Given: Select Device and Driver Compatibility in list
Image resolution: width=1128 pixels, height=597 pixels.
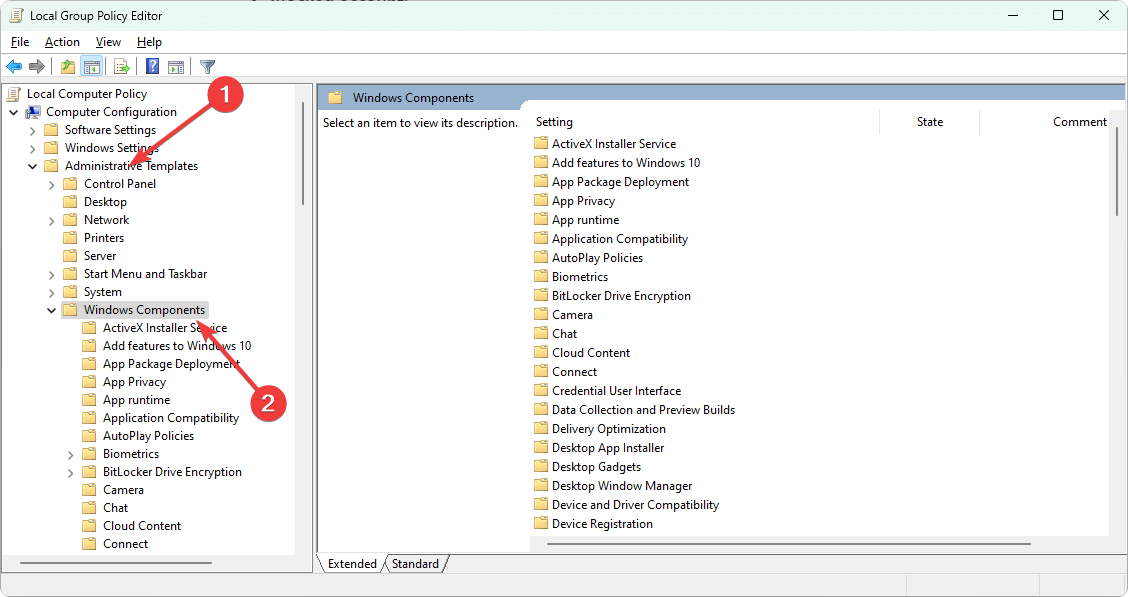Looking at the screenshot, I should [x=635, y=505].
